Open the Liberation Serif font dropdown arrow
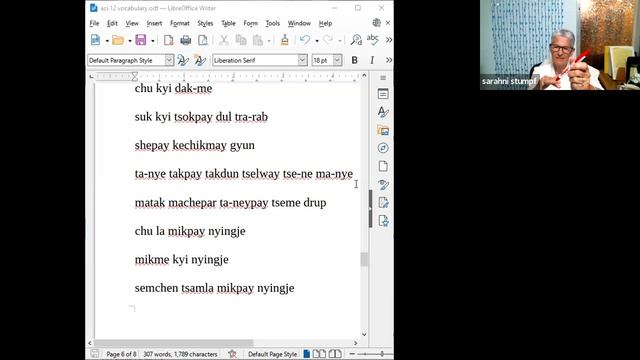 tap(302, 60)
